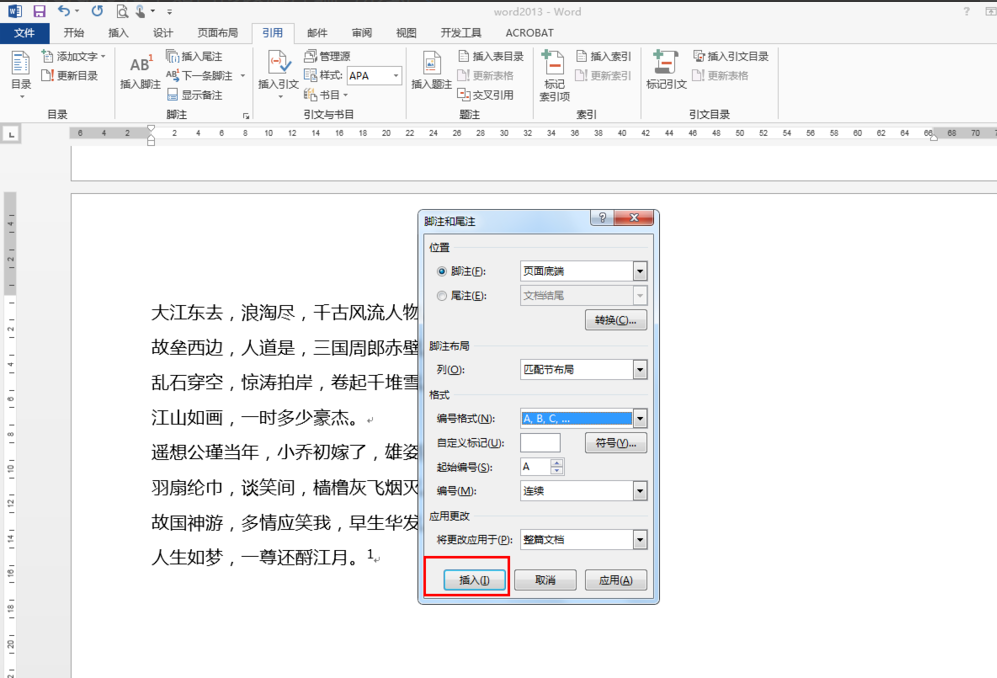997x678 pixels.
Task: Click the Word Help question mark icon
Action: (x=966, y=11)
